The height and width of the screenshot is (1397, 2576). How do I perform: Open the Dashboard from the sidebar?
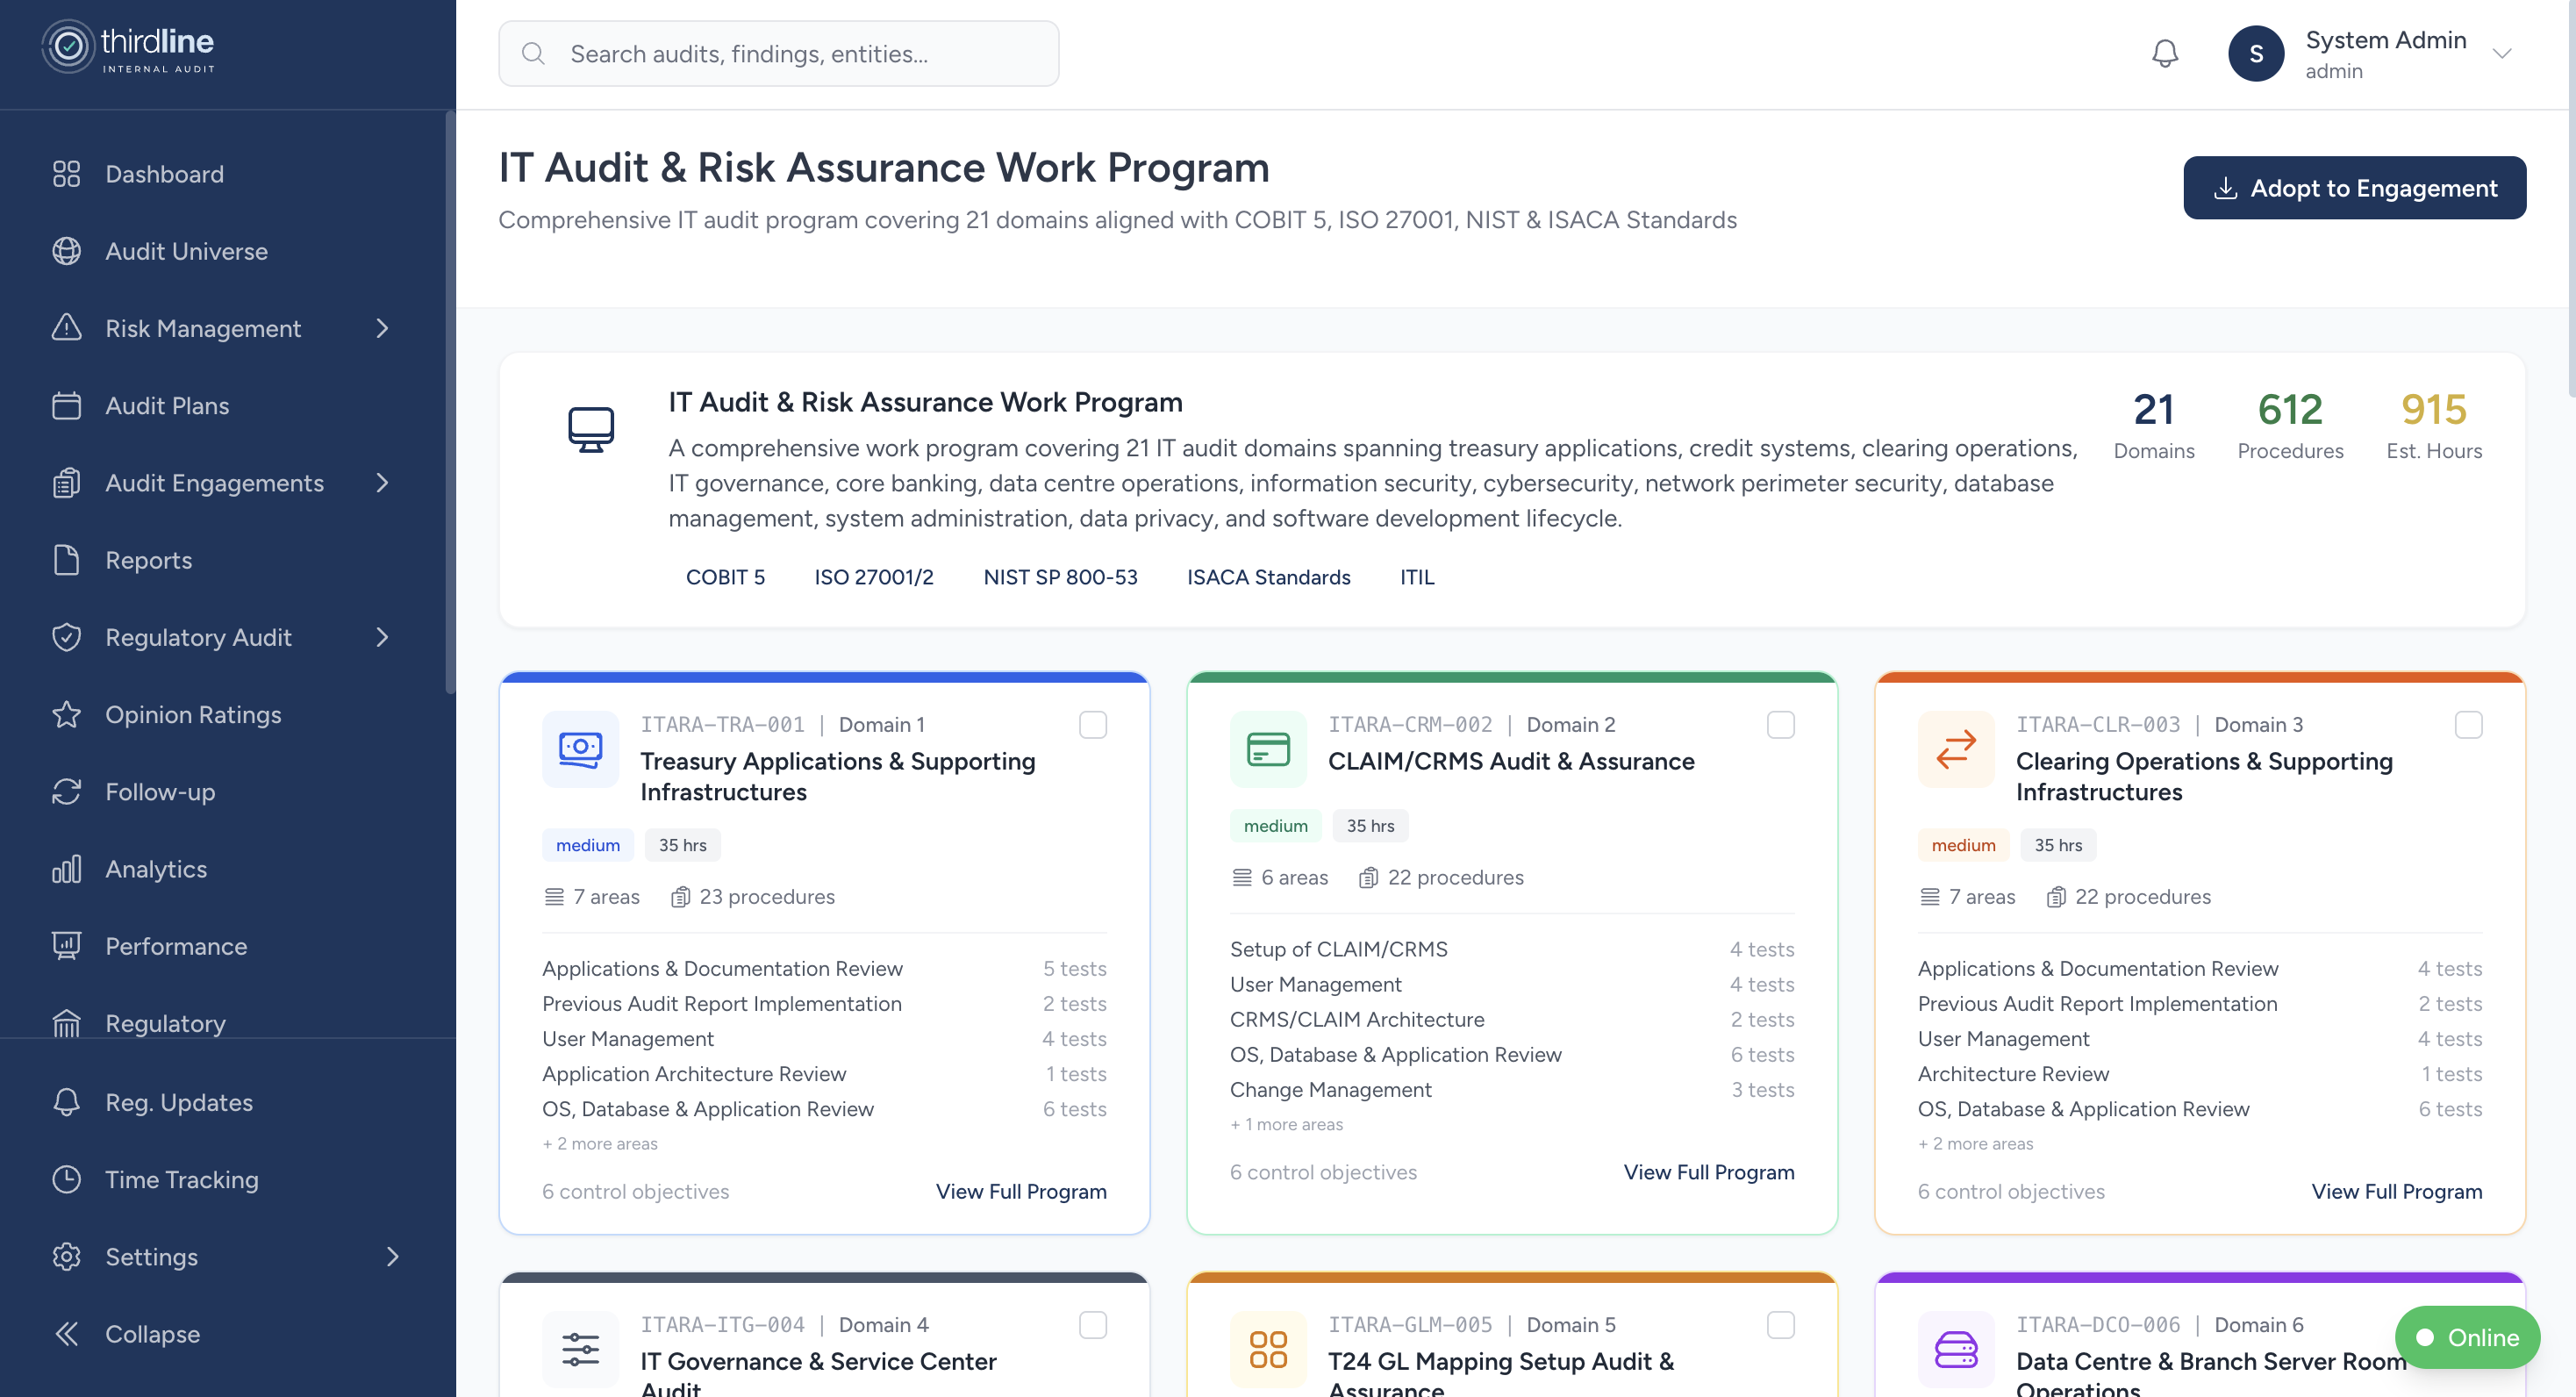(x=163, y=174)
